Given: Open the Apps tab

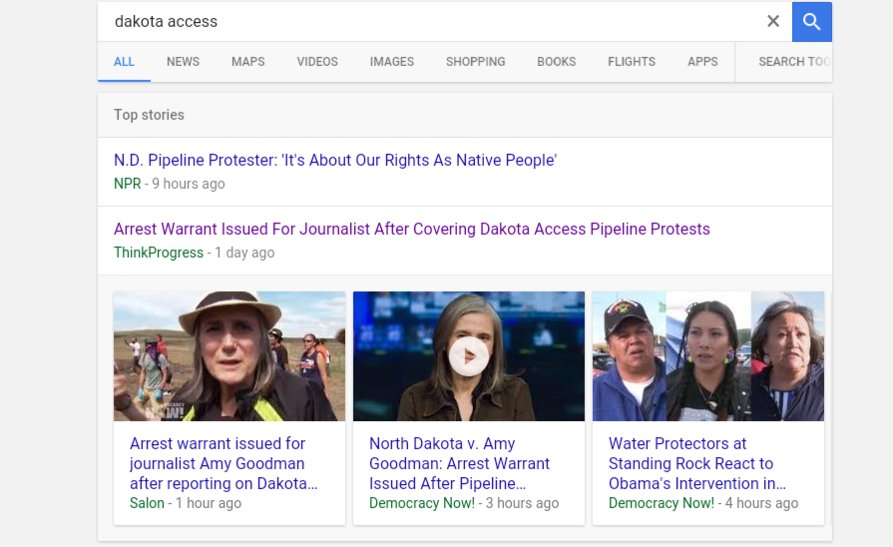Looking at the screenshot, I should [x=702, y=62].
